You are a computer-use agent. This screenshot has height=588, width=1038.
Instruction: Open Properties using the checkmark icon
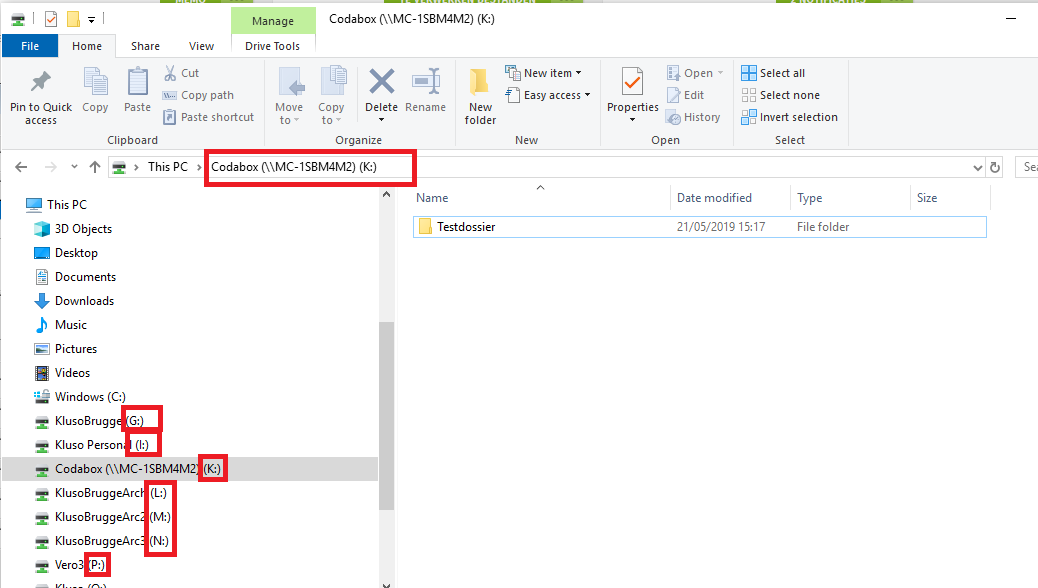tap(632, 82)
